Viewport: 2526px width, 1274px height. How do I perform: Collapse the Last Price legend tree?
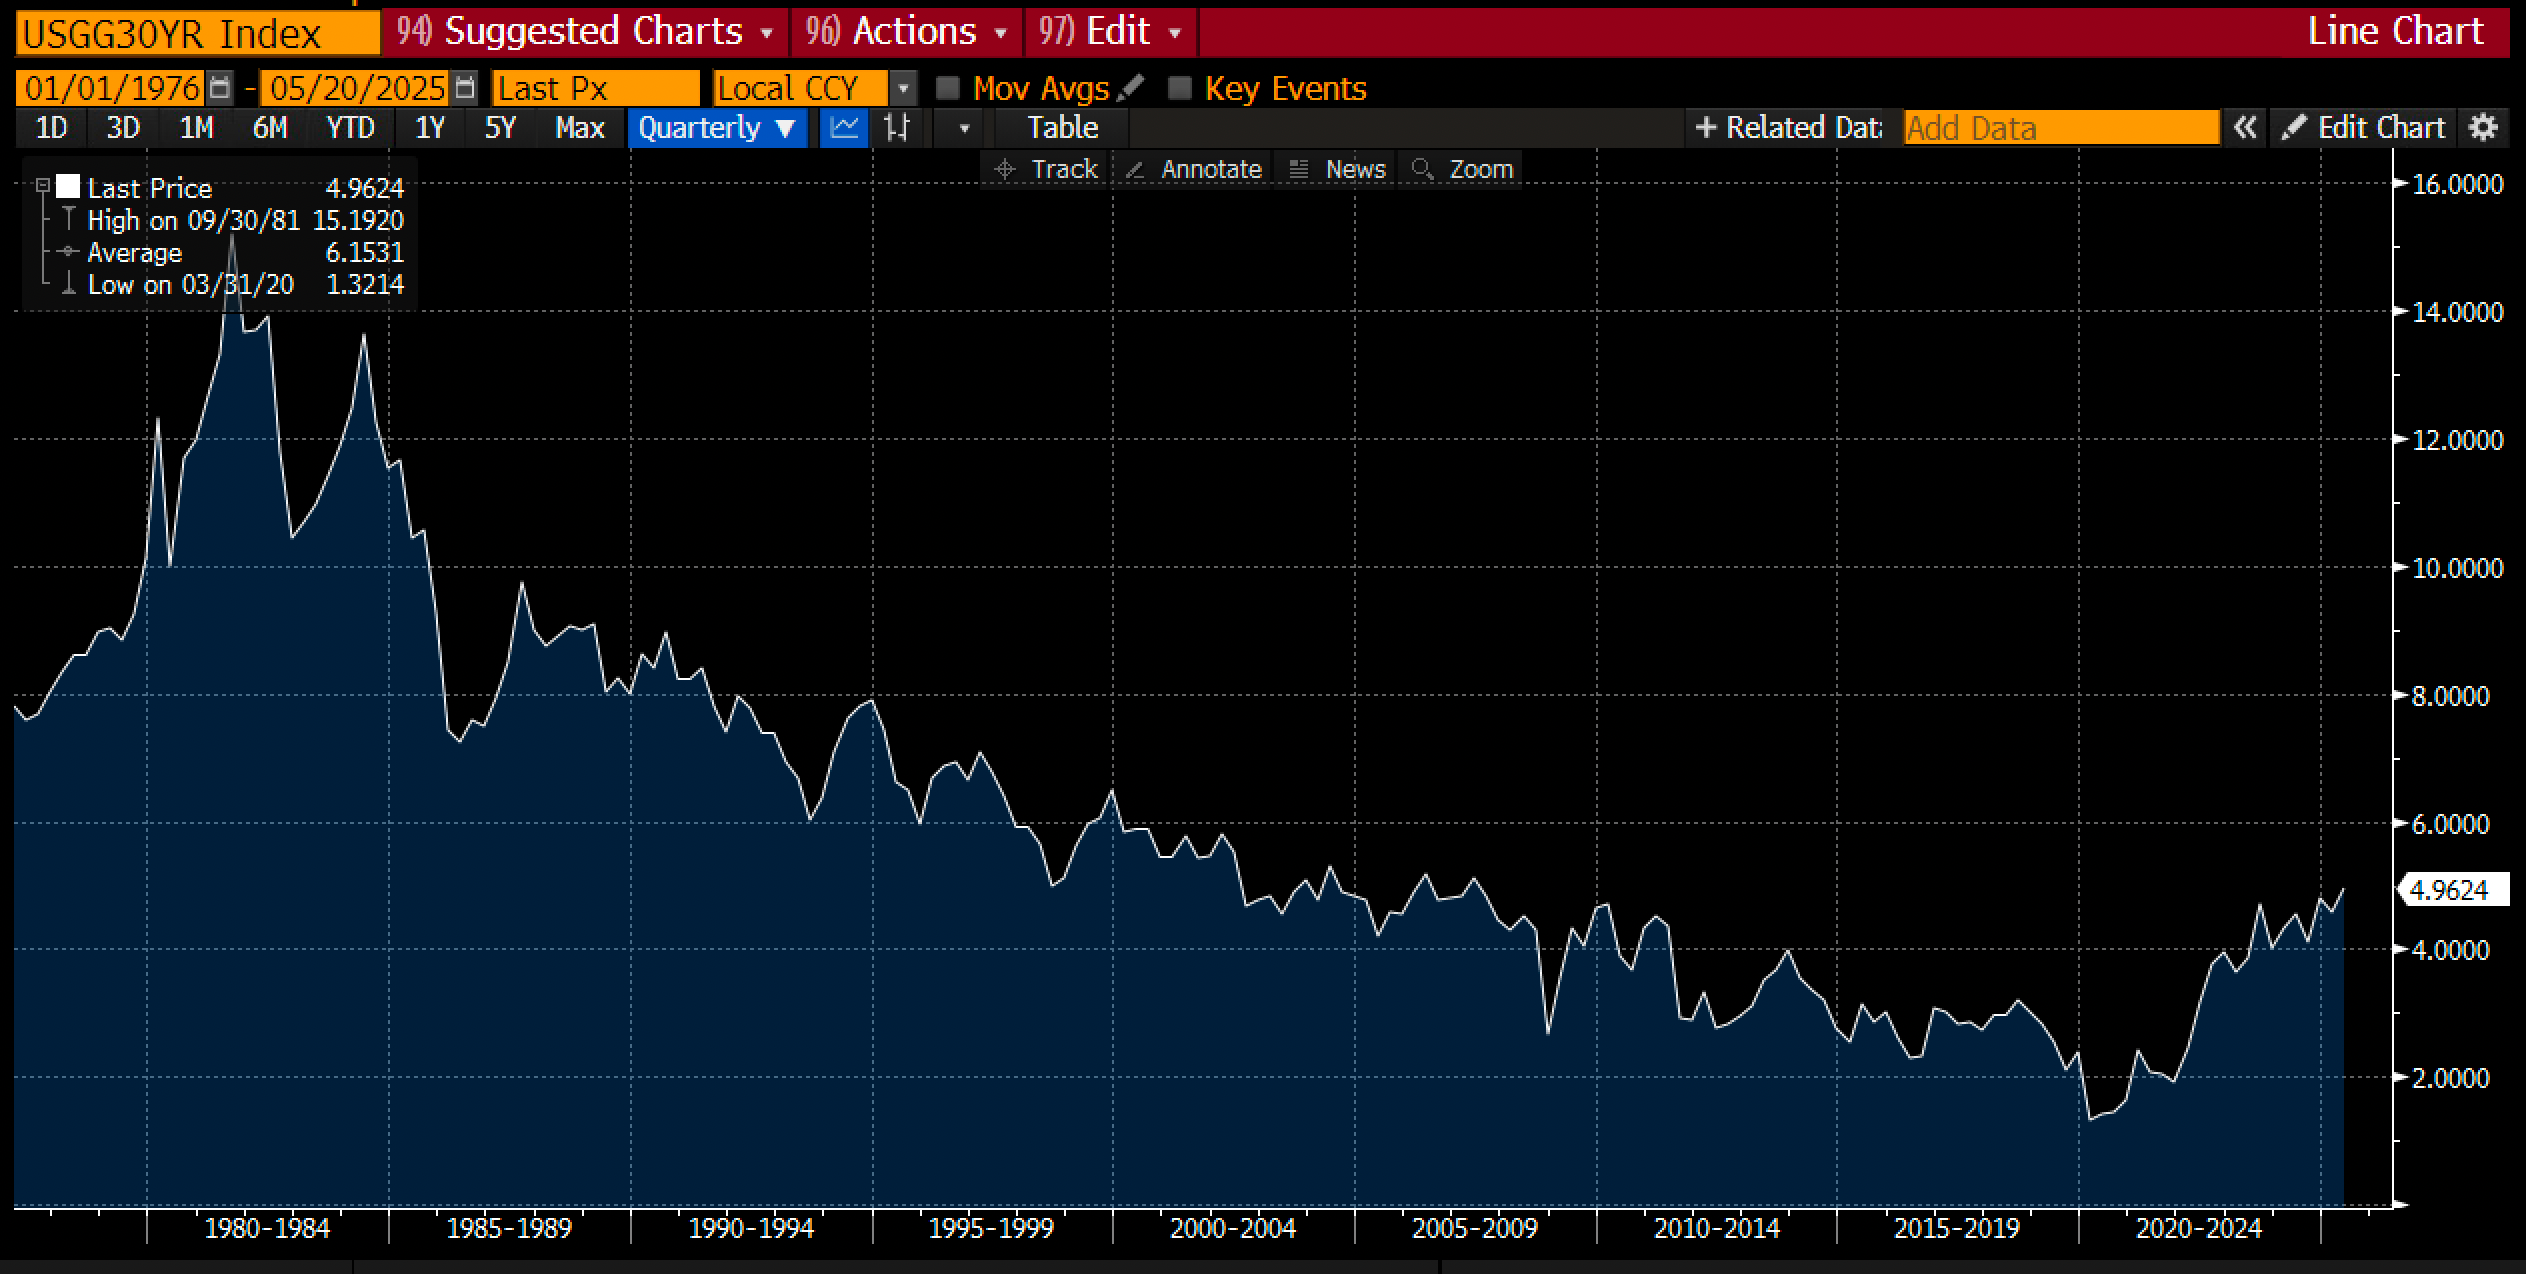[x=43, y=186]
